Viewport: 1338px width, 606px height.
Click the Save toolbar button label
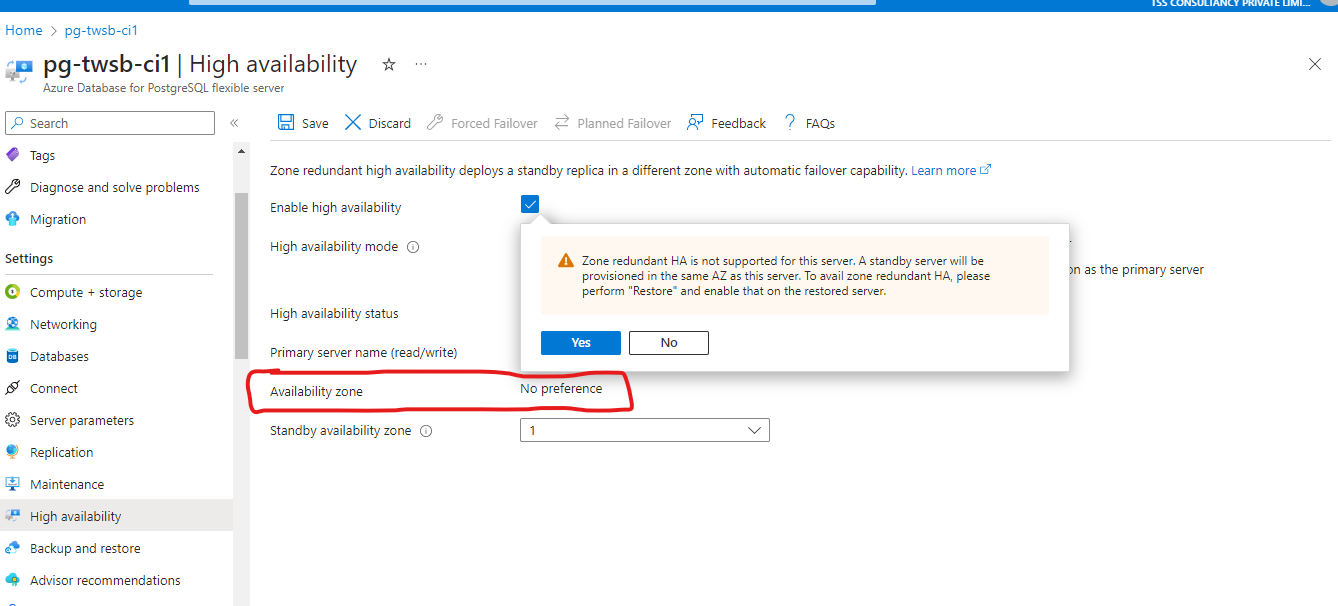coord(315,123)
